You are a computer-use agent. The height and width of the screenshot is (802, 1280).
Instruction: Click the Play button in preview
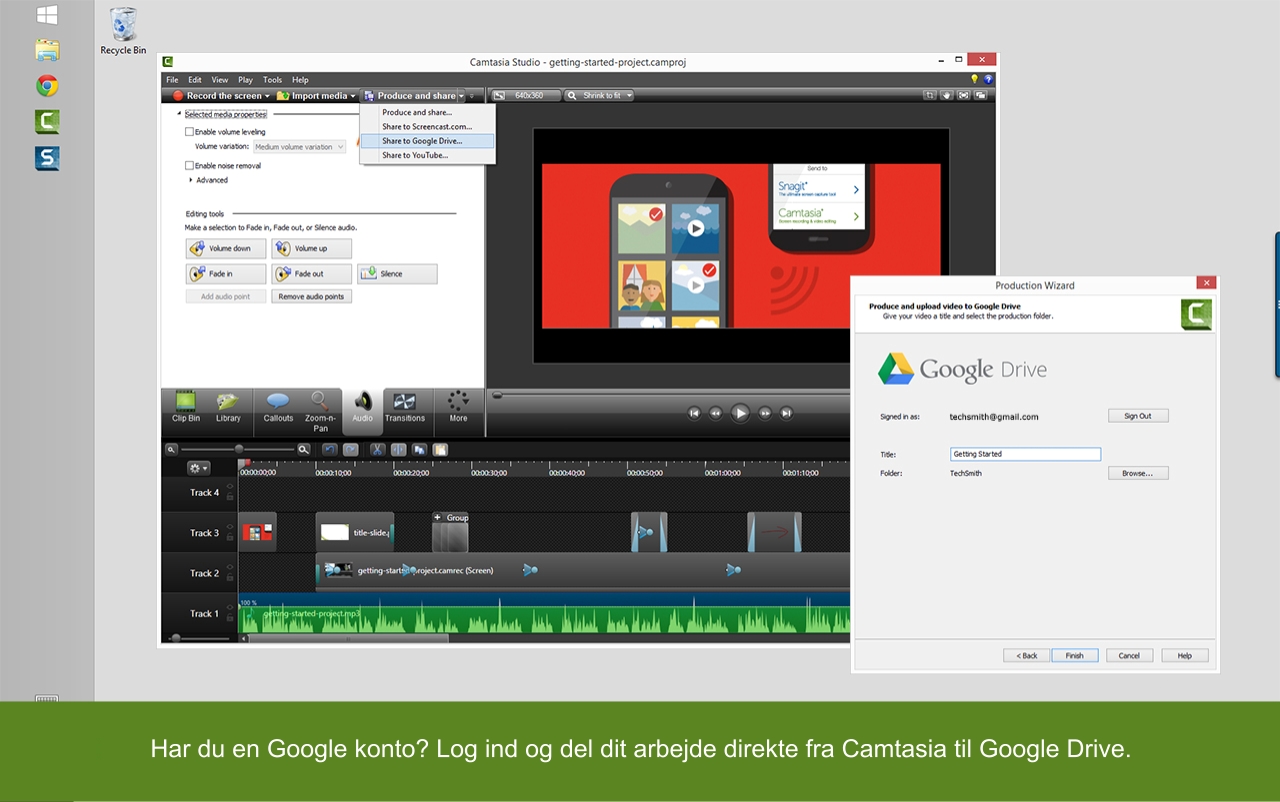pos(740,412)
